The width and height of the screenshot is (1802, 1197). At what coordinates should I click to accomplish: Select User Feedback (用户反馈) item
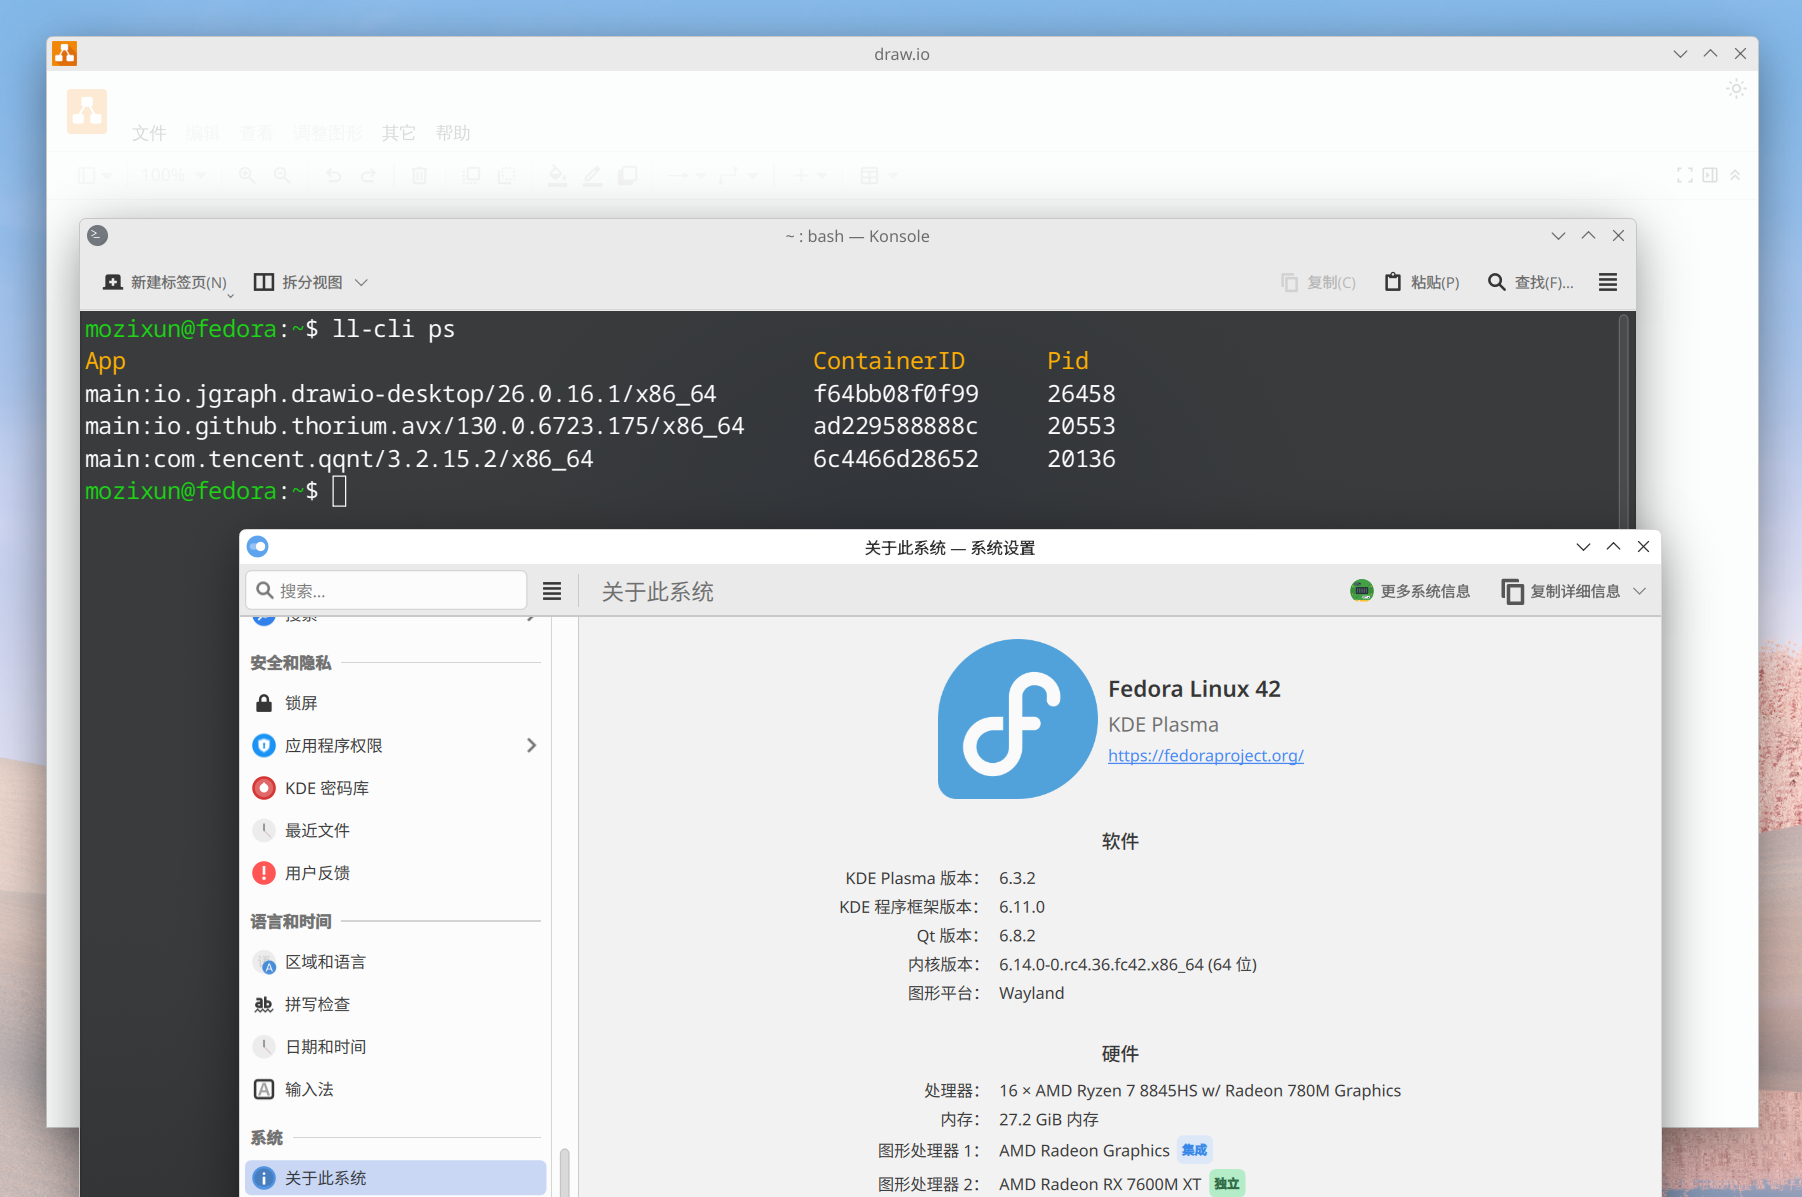pyautogui.click(x=395, y=873)
